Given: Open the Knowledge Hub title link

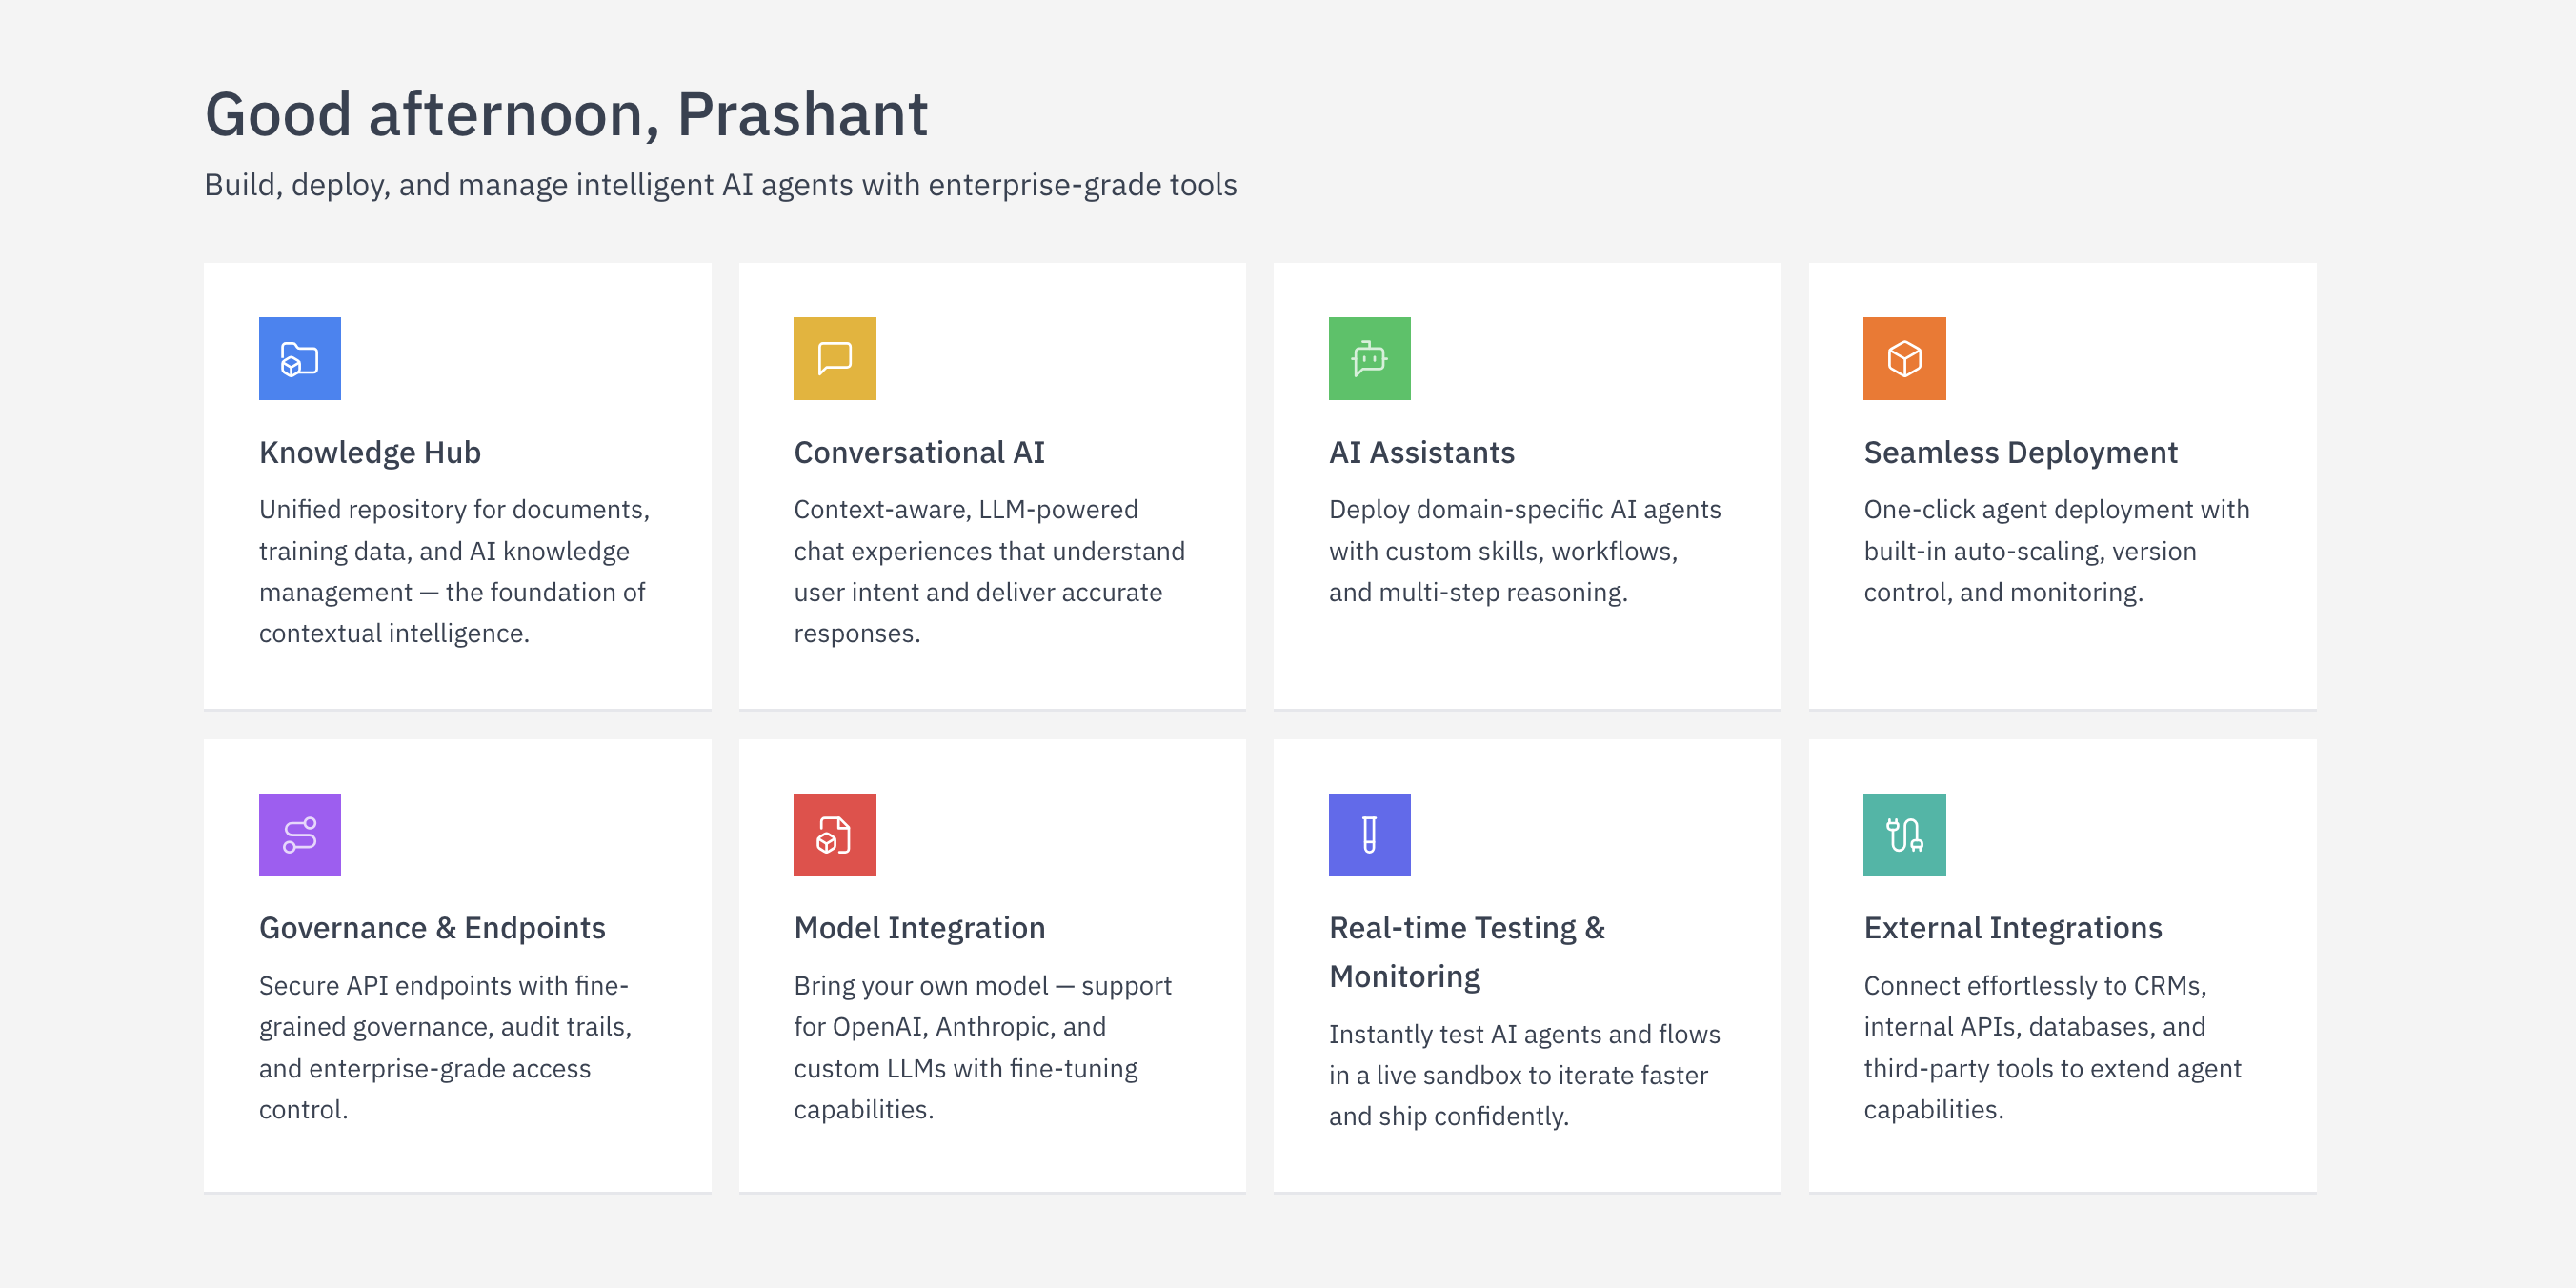Looking at the screenshot, I should coord(370,452).
